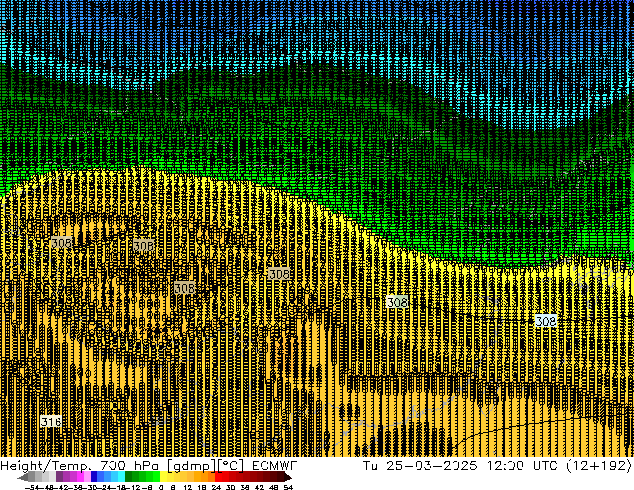Click the '(12+192)' forecast step text

(x=599, y=466)
